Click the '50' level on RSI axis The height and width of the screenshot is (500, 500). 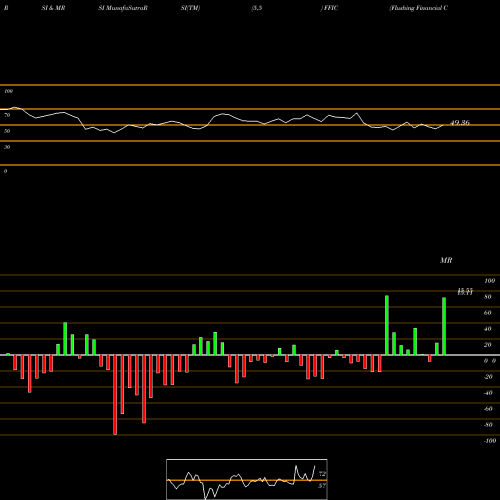7,131
